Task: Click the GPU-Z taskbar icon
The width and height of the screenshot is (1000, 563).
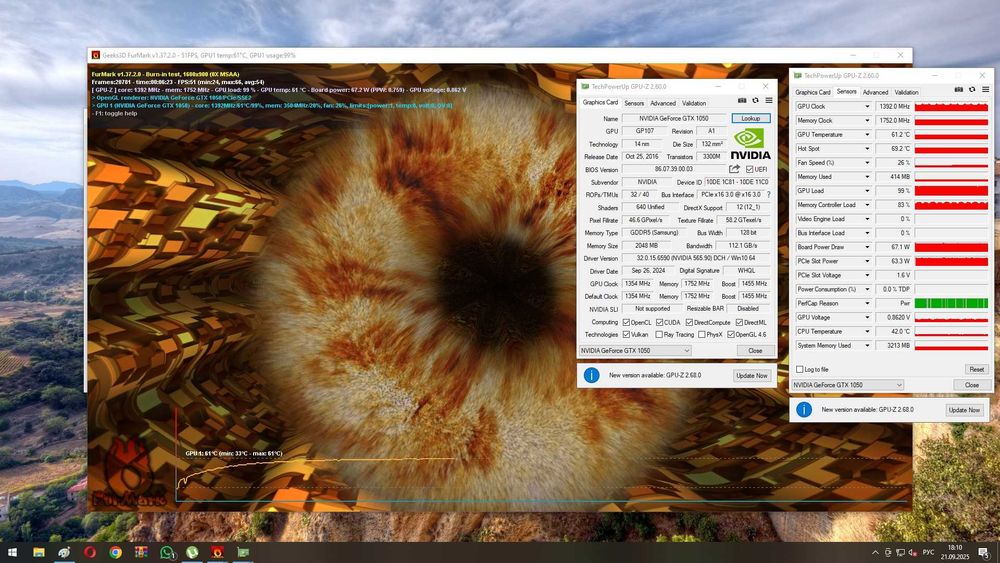Action: (243, 552)
